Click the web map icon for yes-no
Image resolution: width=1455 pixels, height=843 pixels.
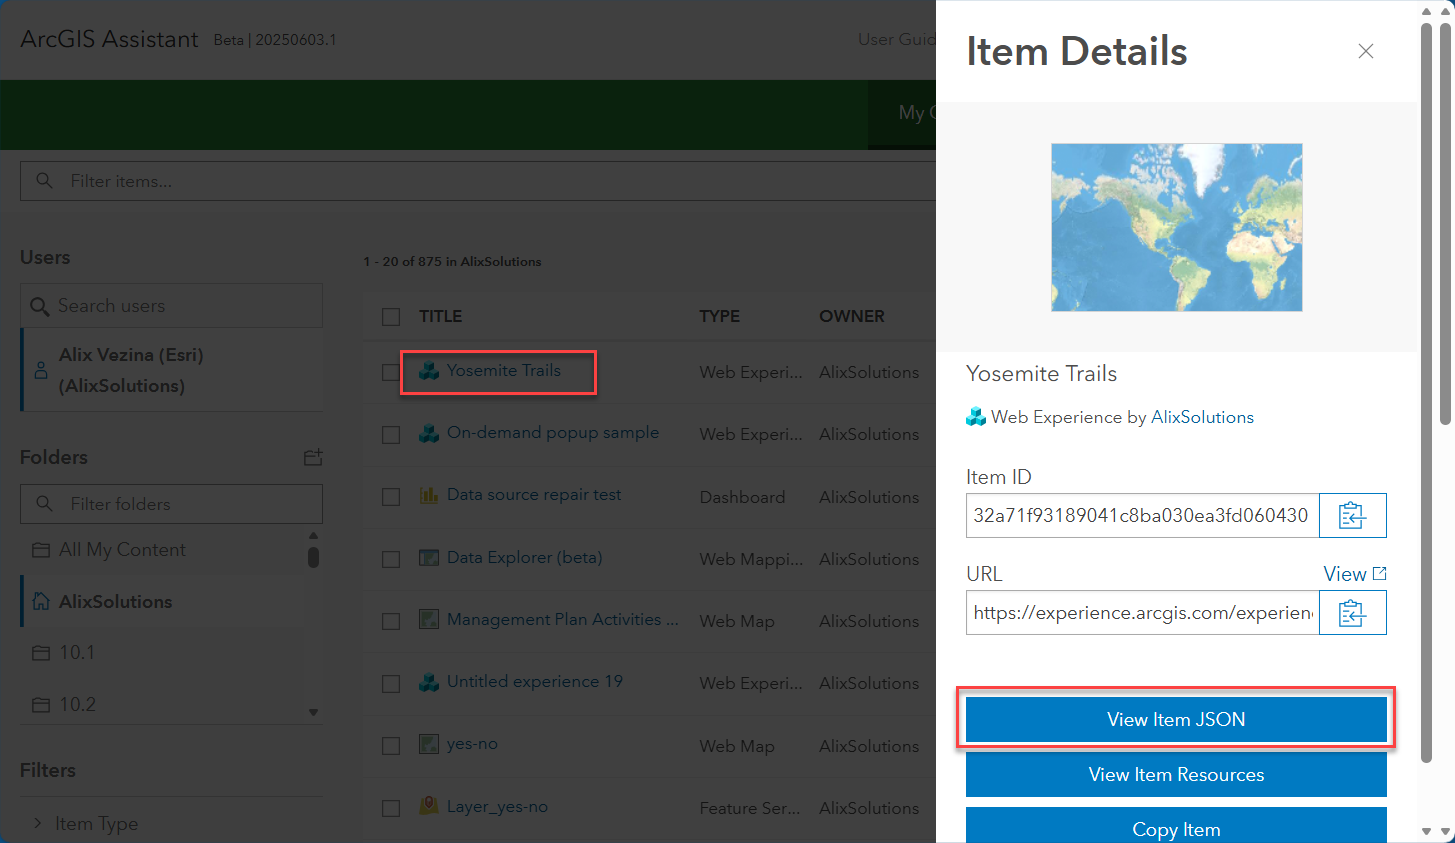pos(429,744)
